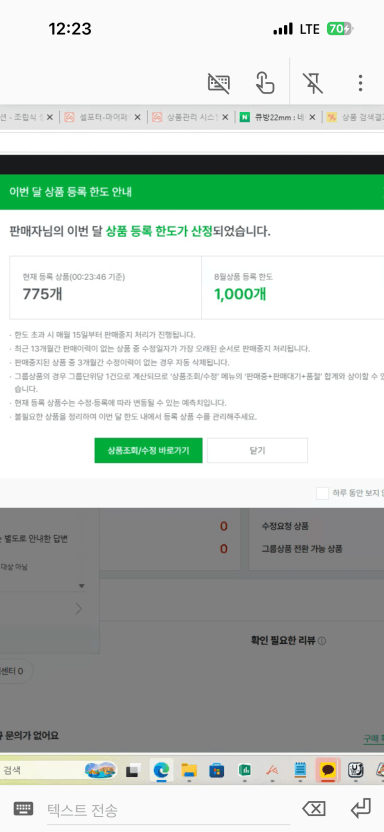Tap the unpin toolbar icon
Screen dimensions: 384x832
[312, 83]
